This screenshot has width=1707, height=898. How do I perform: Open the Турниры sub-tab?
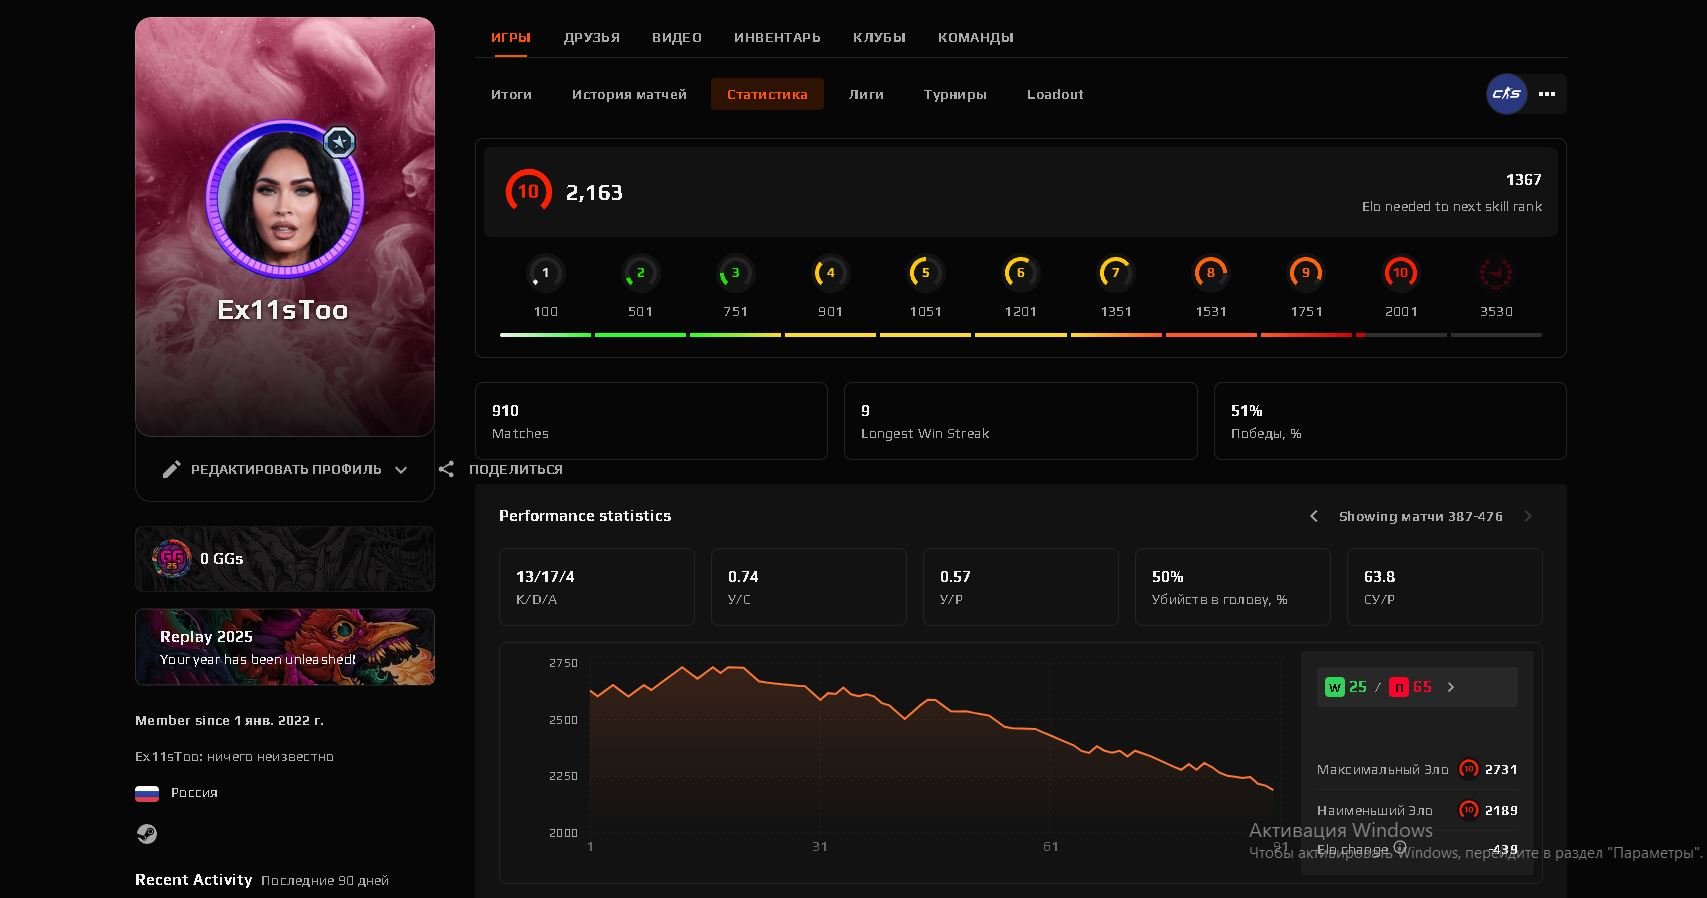pos(955,94)
